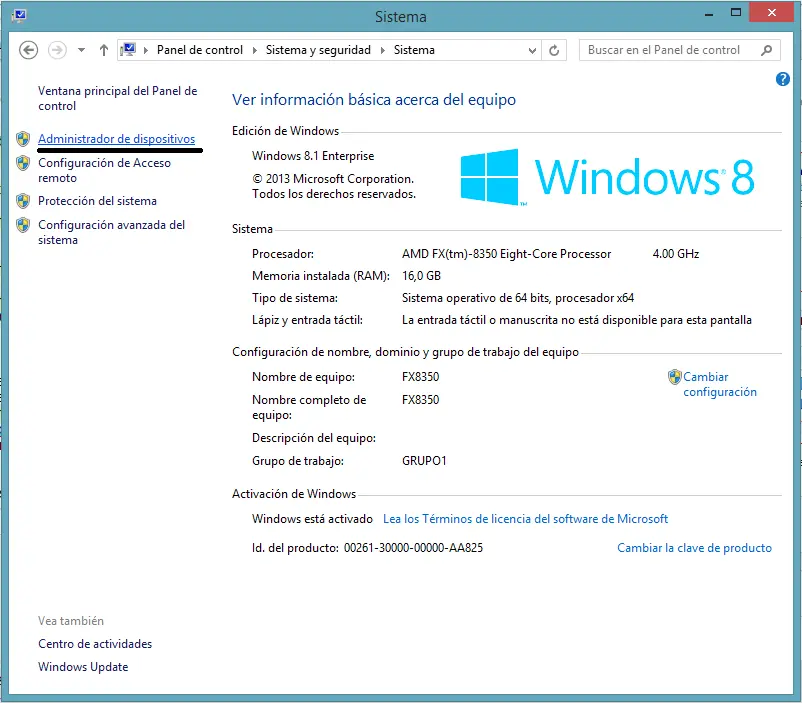
Task: Select Sistema in the address breadcrumb
Action: click(414, 50)
